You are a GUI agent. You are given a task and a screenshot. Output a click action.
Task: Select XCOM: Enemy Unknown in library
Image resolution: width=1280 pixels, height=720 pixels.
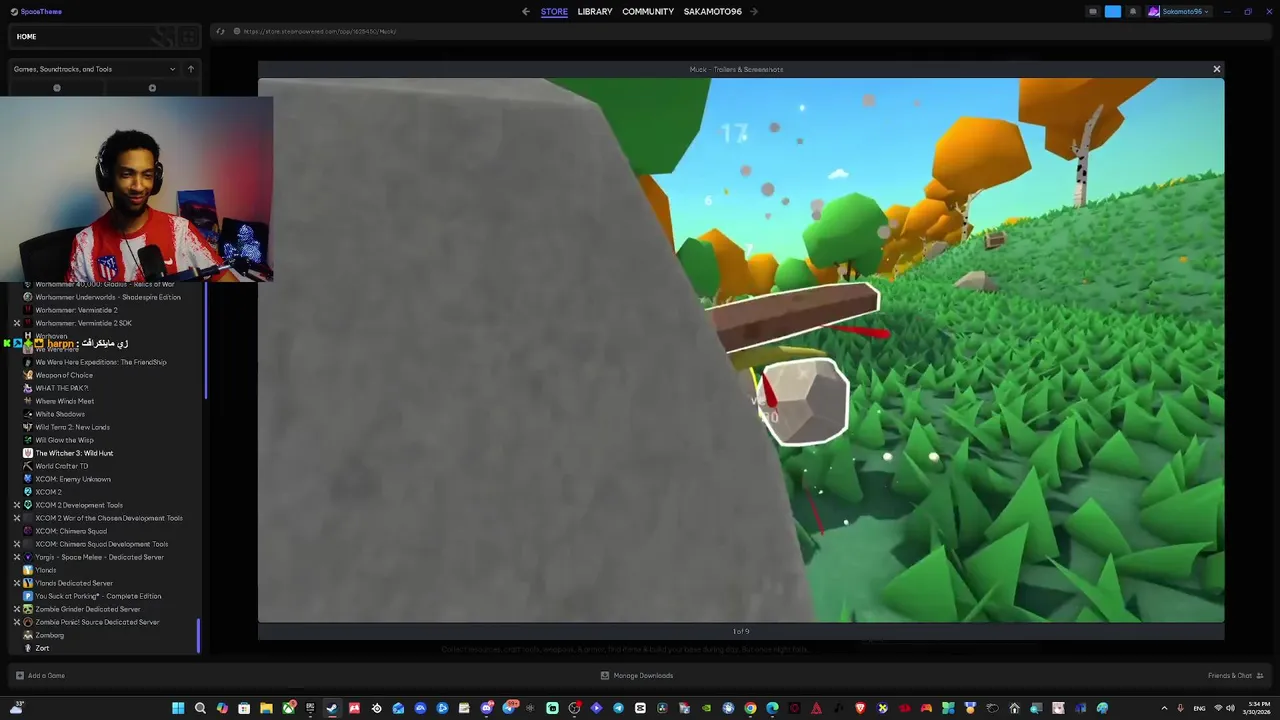tap(73, 479)
